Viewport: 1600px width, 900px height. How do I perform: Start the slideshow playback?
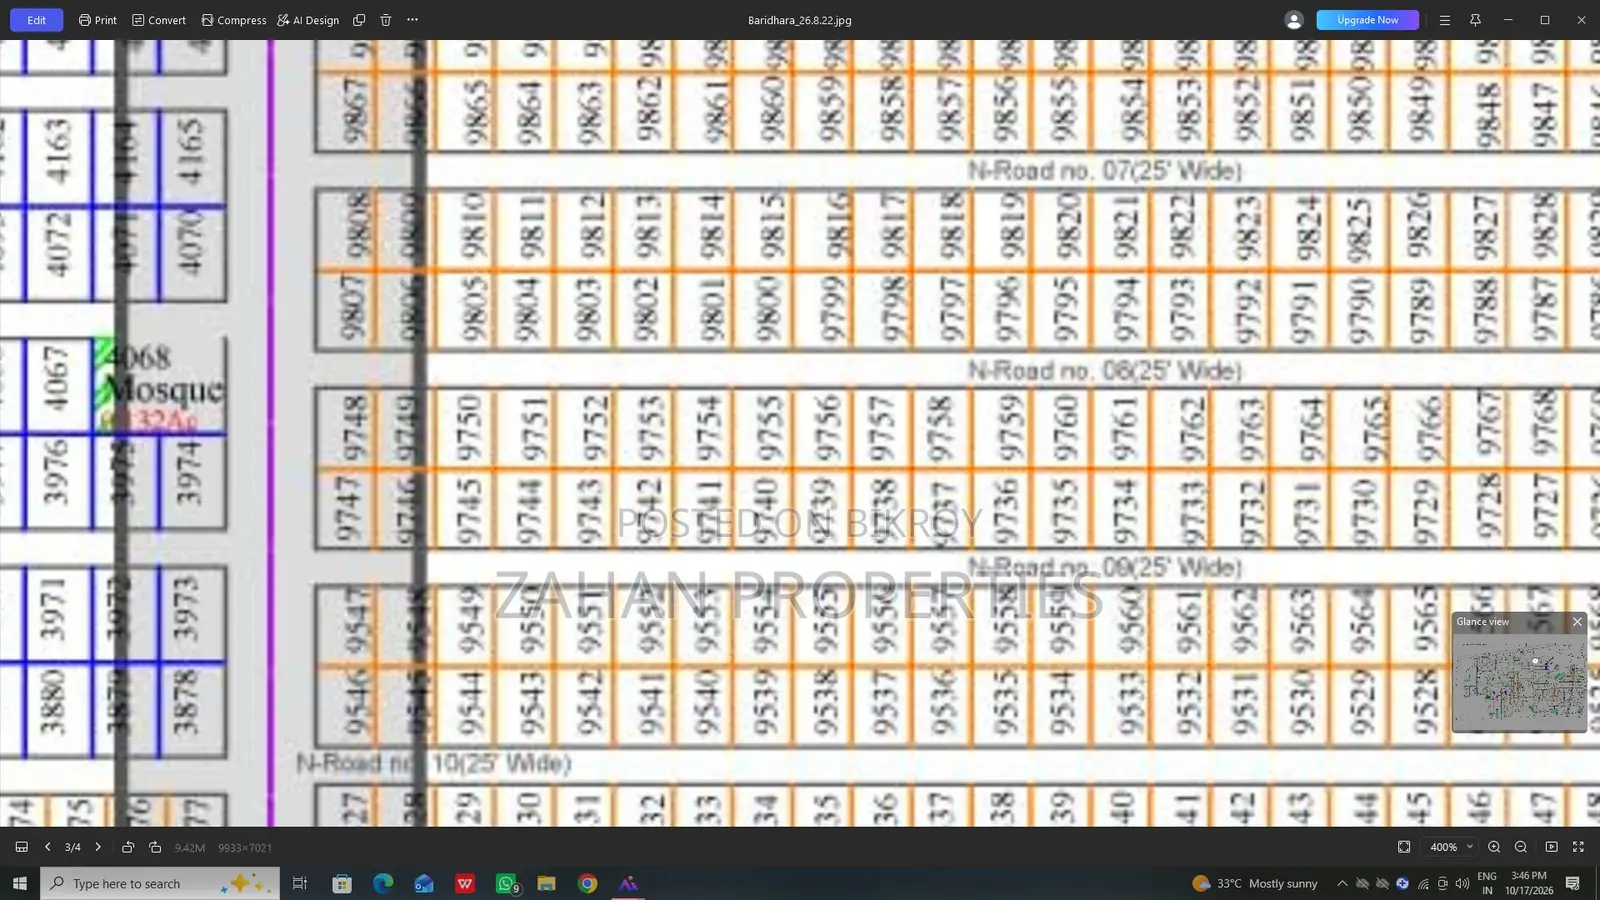[x=1551, y=847]
